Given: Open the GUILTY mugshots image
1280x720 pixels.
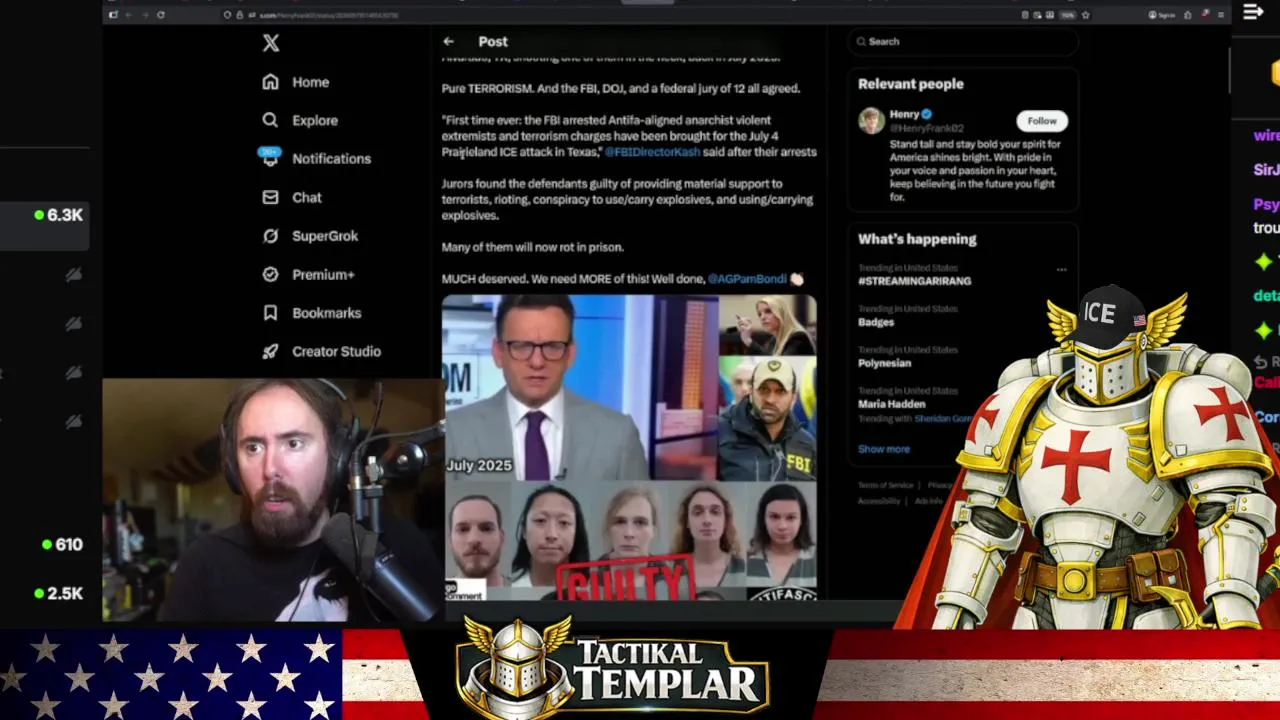Looking at the screenshot, I should pyautogui.click(x=630, y=542).
